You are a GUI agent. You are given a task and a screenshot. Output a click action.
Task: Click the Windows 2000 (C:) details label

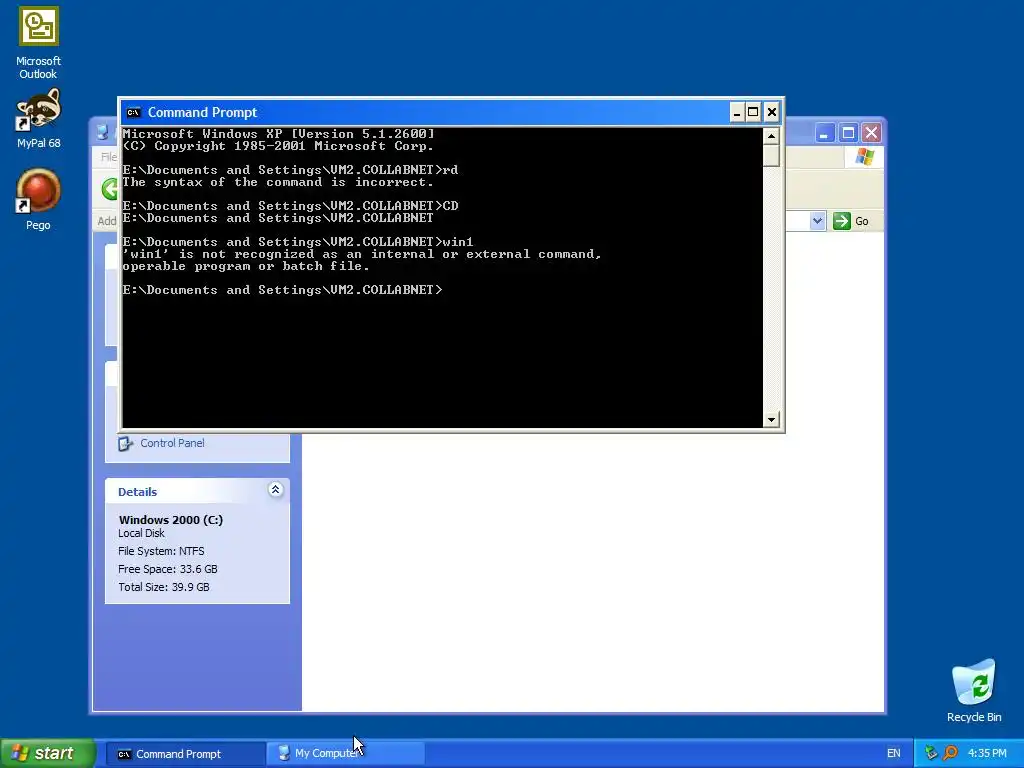pyautogui.click(x=170, y=520)
